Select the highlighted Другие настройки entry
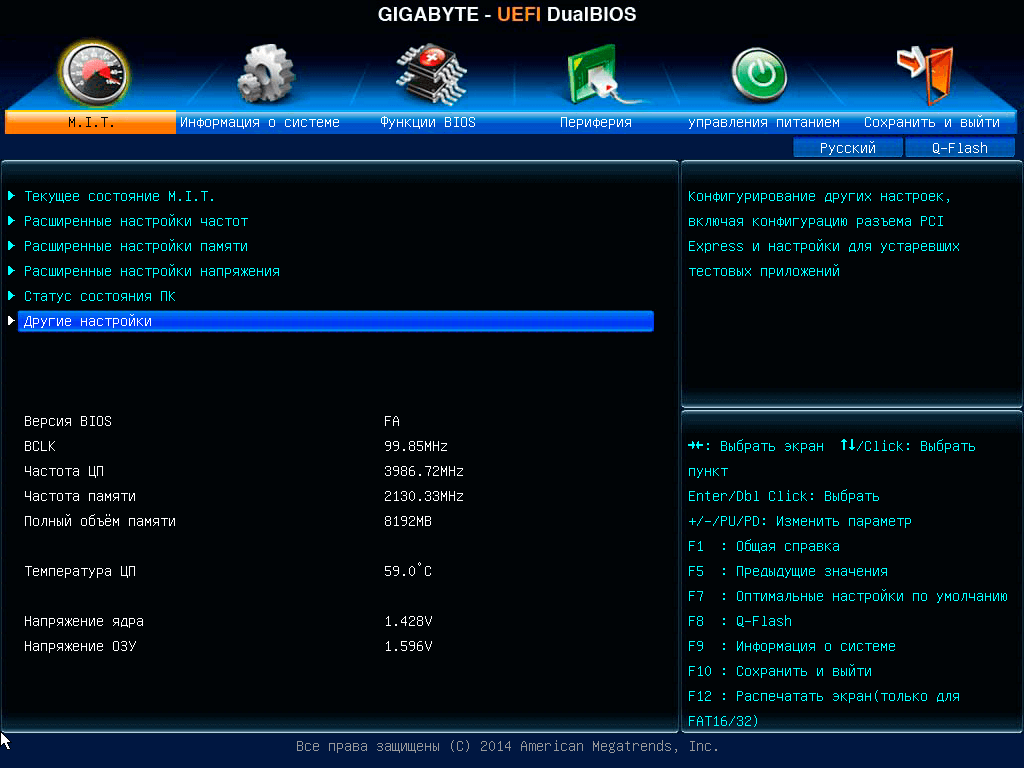The width and height of the screenshot is (1024, 768). (x=336, y=321)
